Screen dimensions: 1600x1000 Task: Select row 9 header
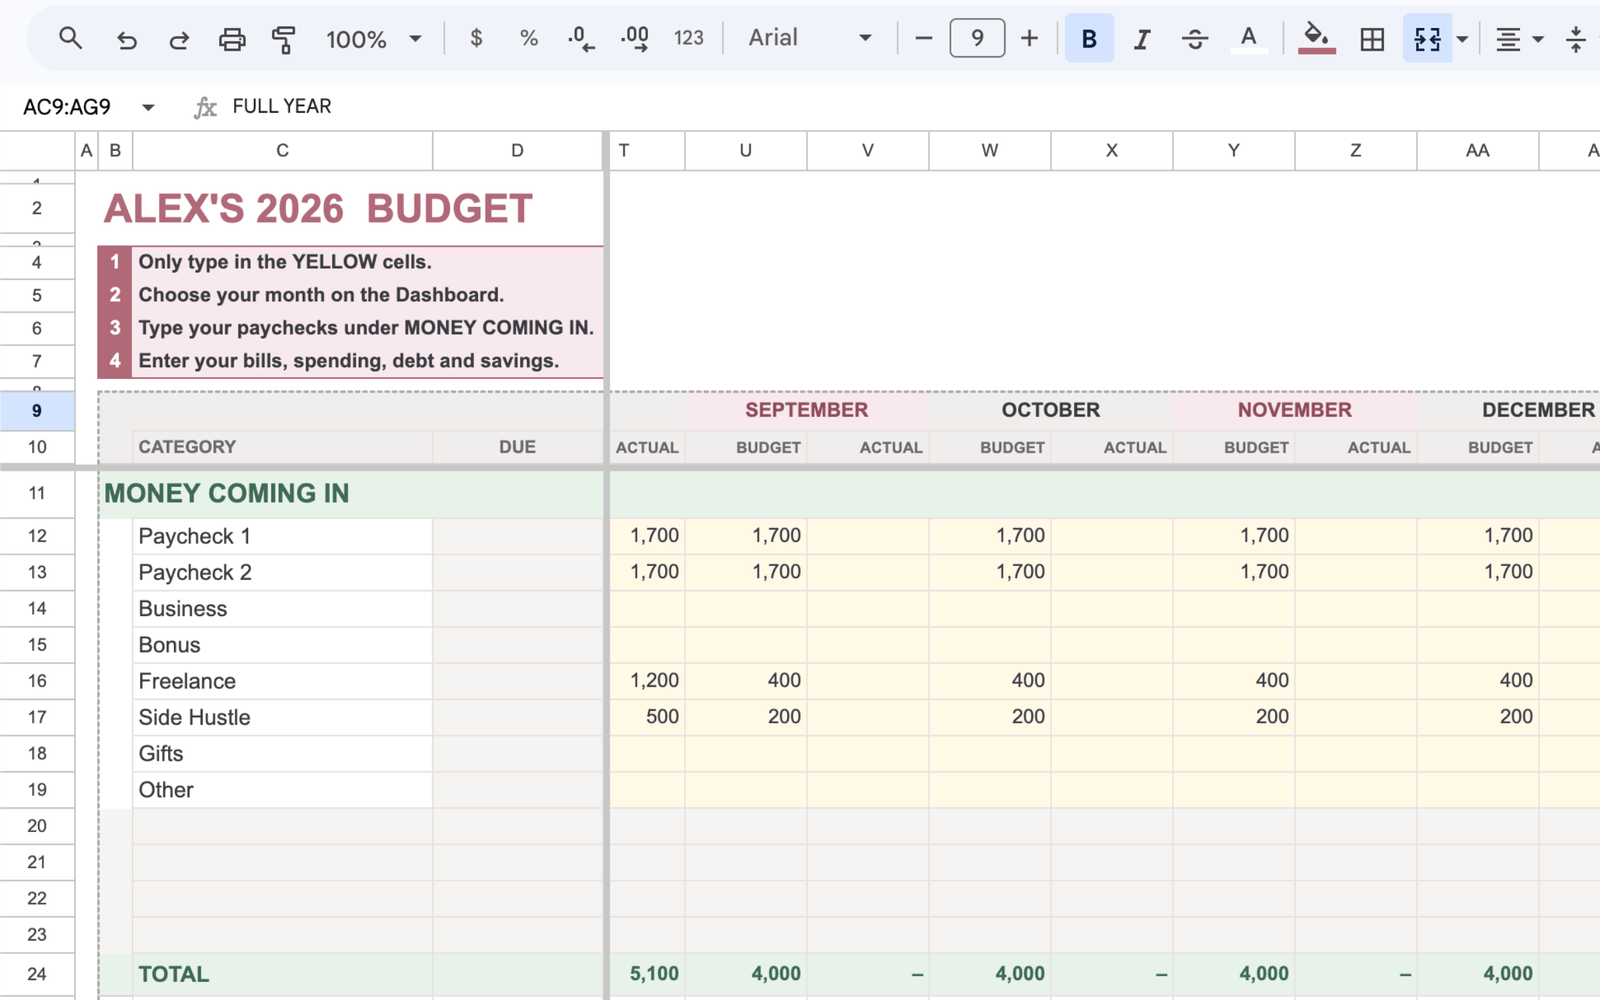pos(37,411)
